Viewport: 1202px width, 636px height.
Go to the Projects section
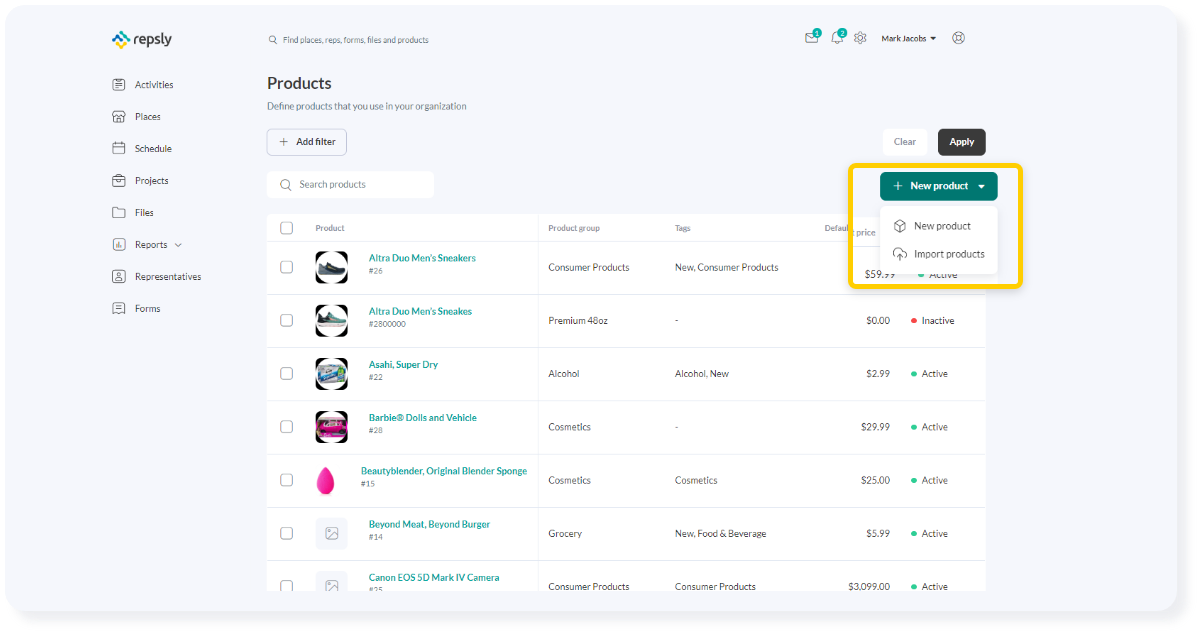149,180
